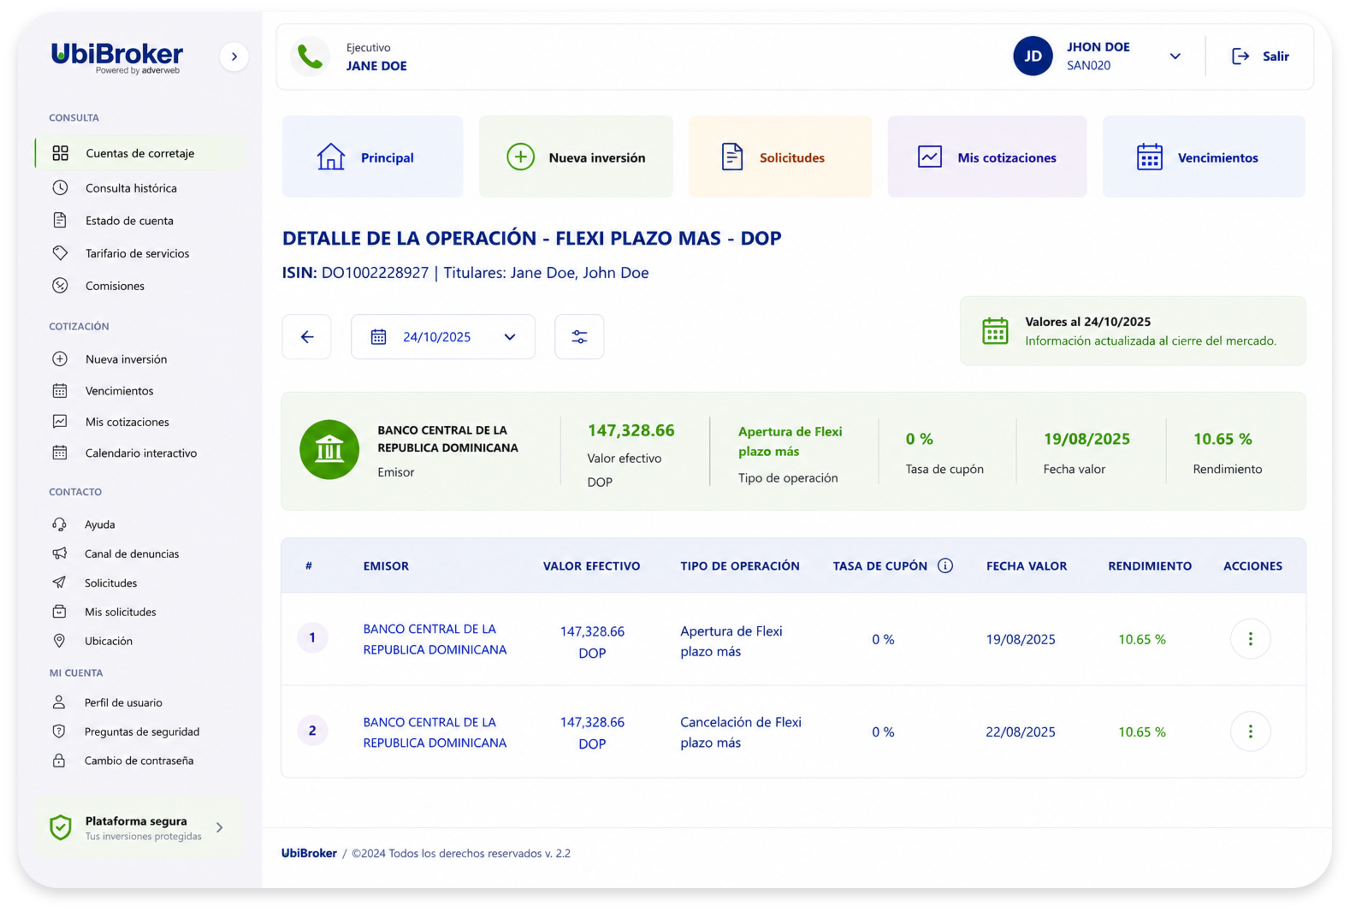The image size is (1350, 912).
Task: Open actions menu for row 2
Action: [1250, 732]
